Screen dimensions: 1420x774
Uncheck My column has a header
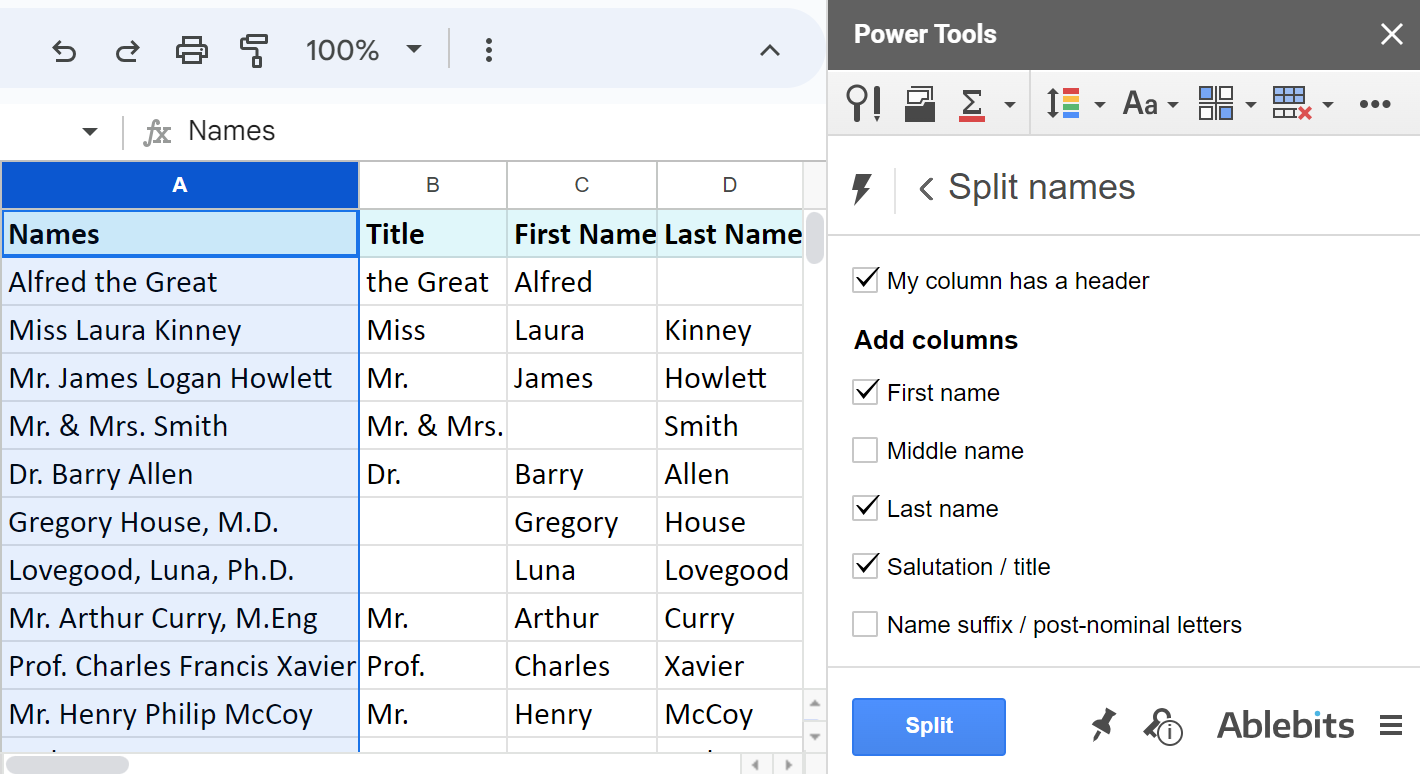[865, 280]
